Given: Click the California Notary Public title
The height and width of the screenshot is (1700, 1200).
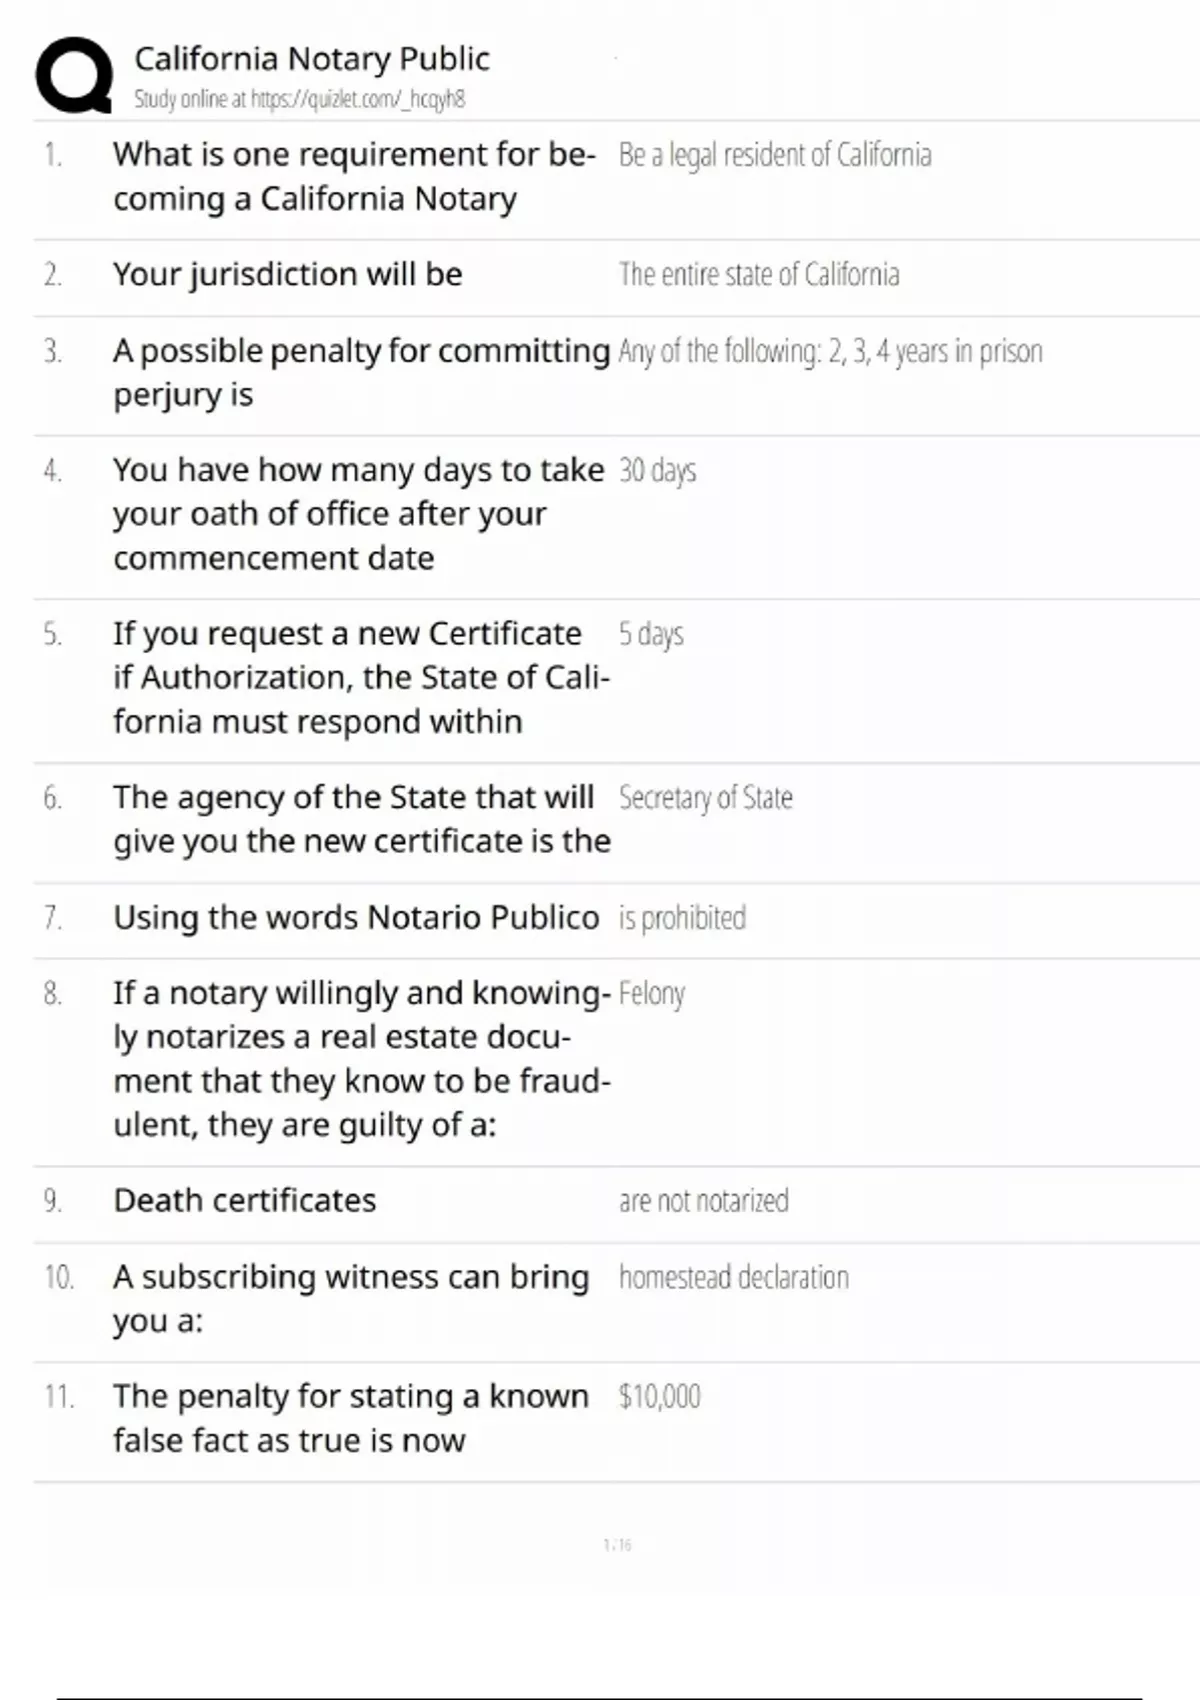Looking at the screenshot, I should point(312,59).
